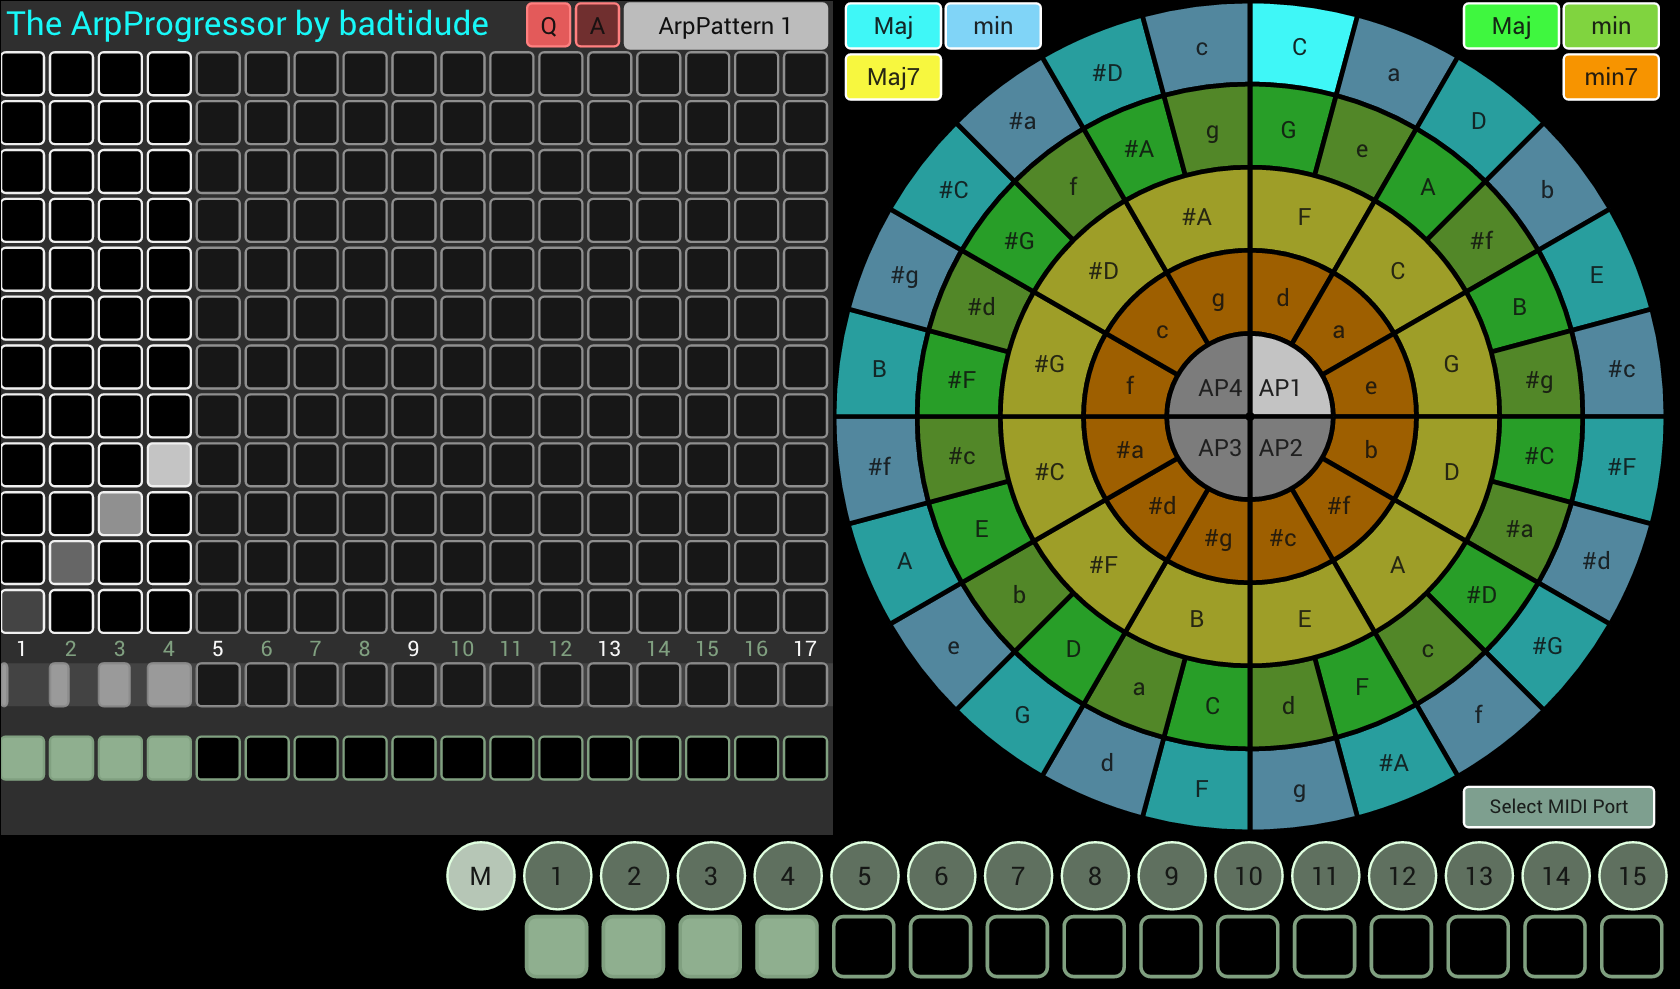Tap the outer ring #F segment
Screen dimensions: 1680x989
[x=1621, y=466]
